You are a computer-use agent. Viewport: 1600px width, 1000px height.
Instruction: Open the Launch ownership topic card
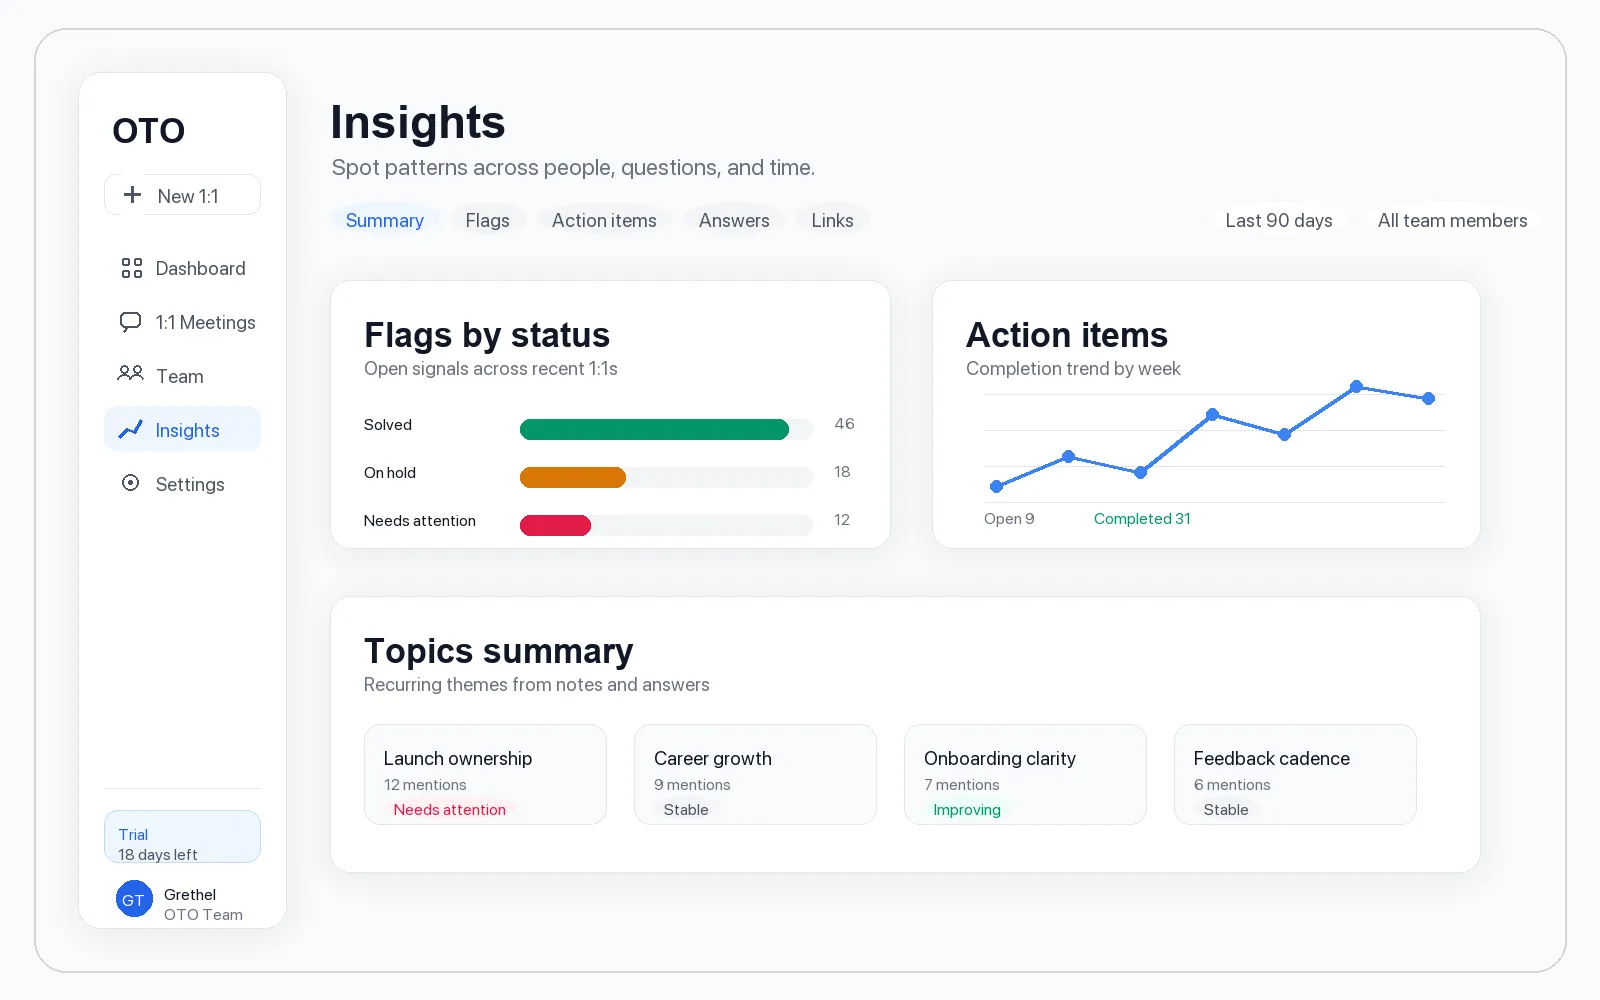pyautogui.click(x=485, y=775)
